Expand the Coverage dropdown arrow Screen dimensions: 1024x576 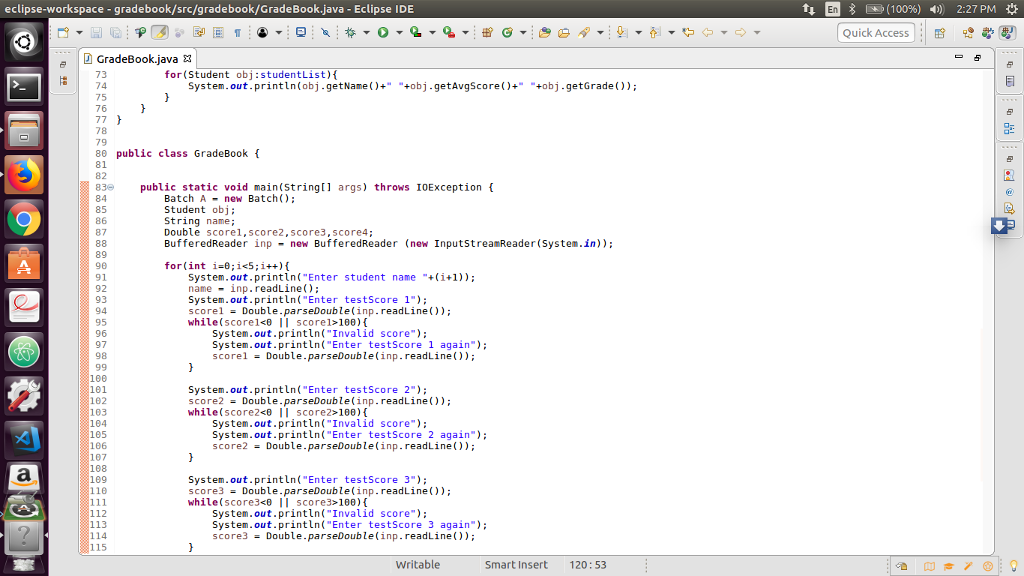432,33
